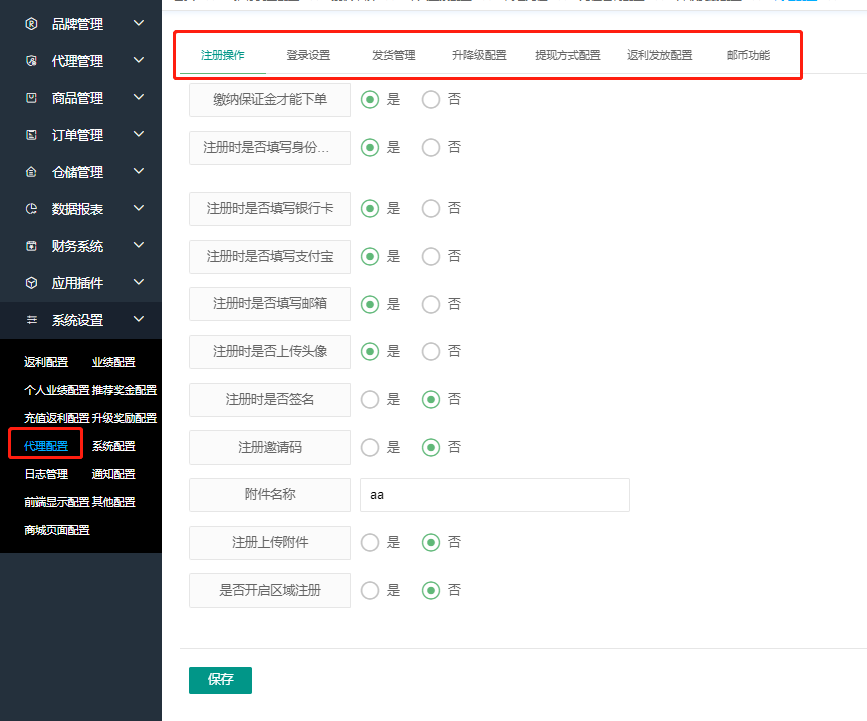Click the 附件名称 text input field
This screenshot has width=867, height=721.
tap(494, 495)
